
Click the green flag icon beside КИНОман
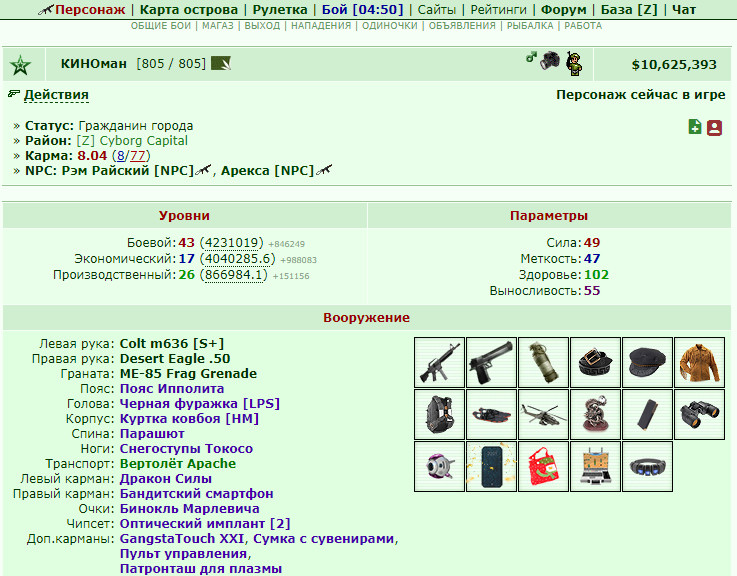coord(220,63)
